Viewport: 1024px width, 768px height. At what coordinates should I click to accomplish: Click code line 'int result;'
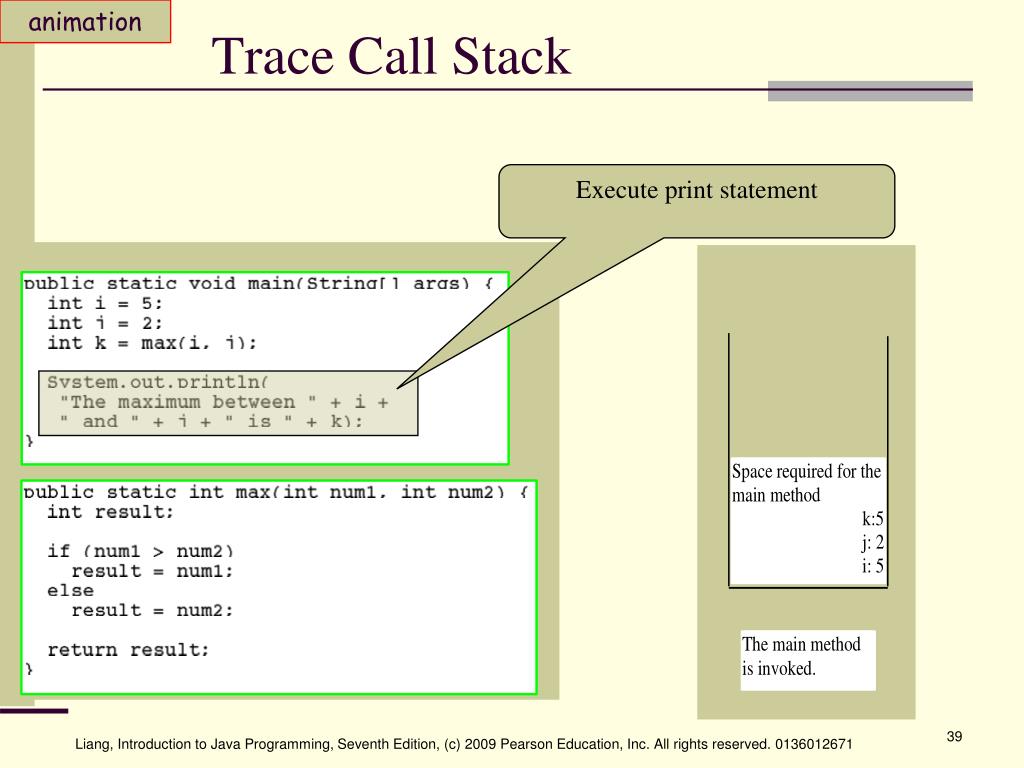(110, 512)
